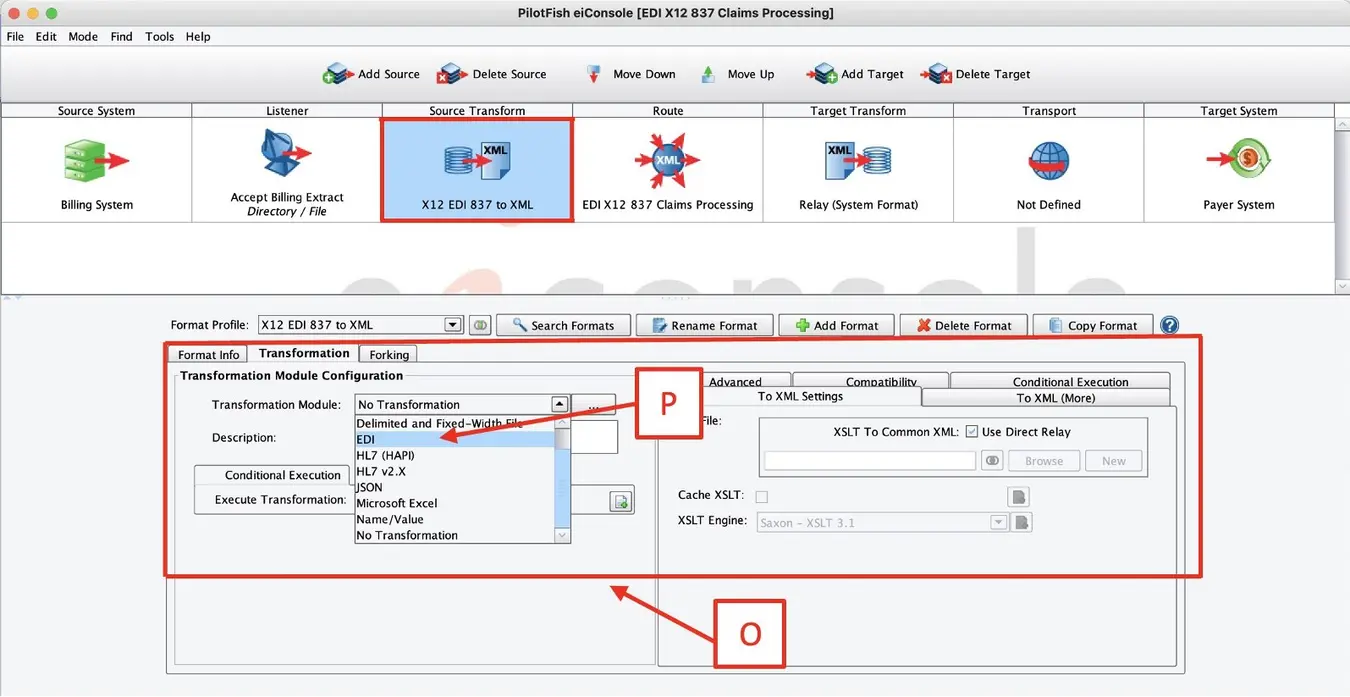This screenshot has height=697, width=1350.
Task: Open the Help menu
Action: [198, 36]
